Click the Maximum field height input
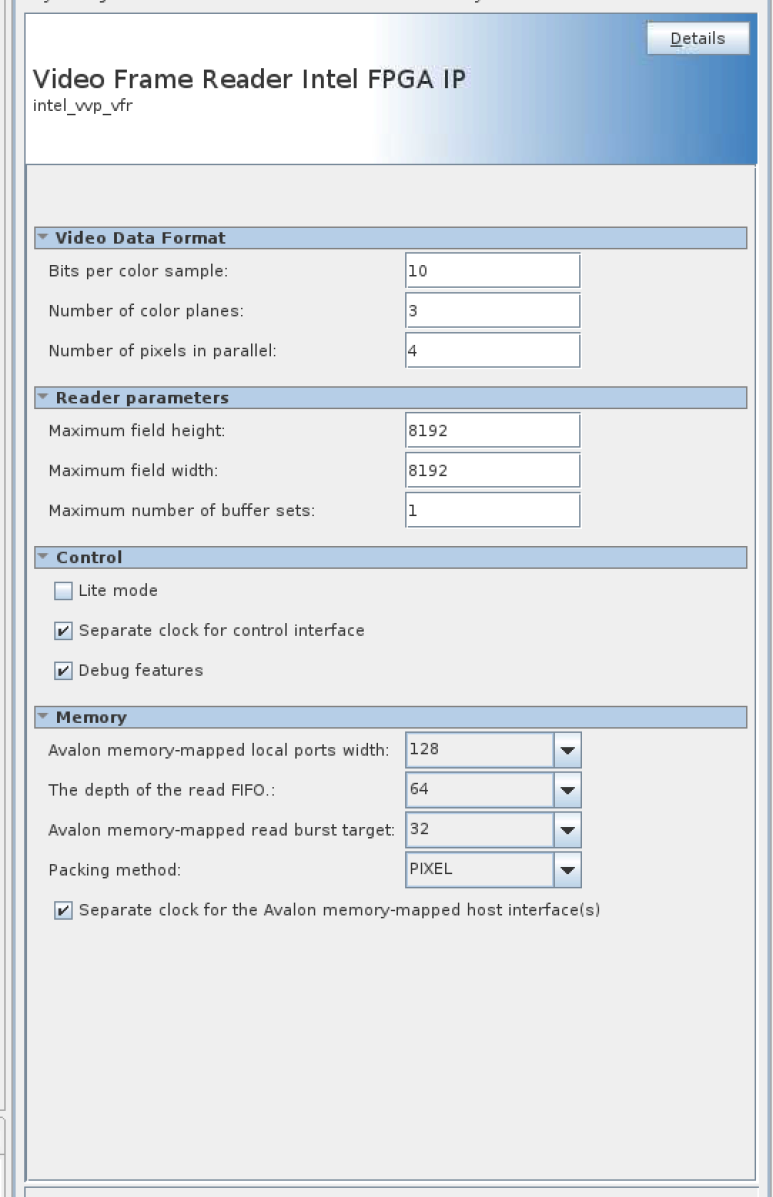 [x=492, y=431]
